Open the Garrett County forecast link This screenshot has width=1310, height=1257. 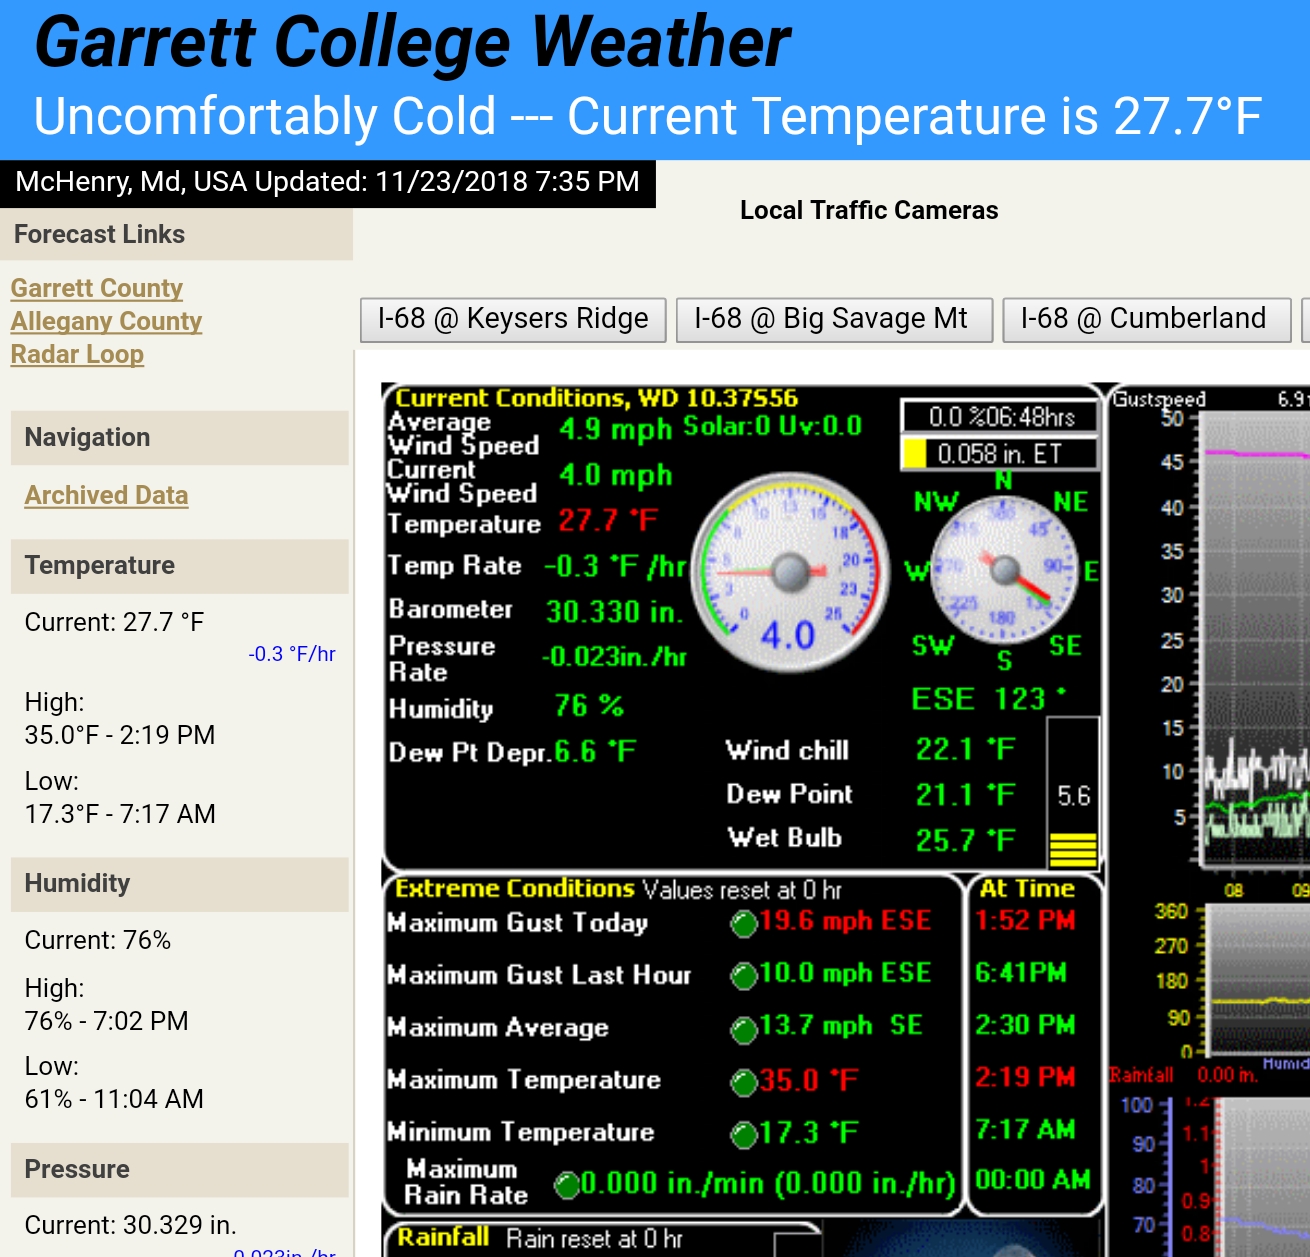[96, 288]
